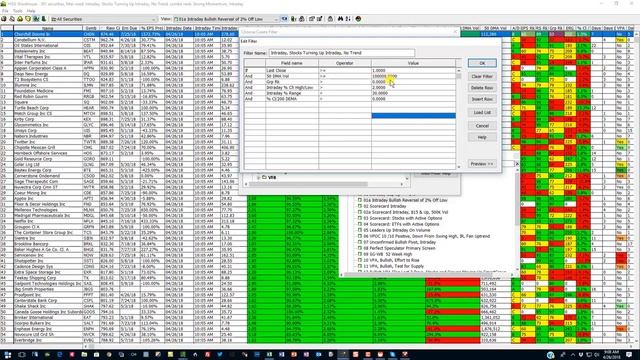Viewport: 640px width, 360px height.
Task: Click the filter grid scrollbar down arrow
Action: (459, 166)
